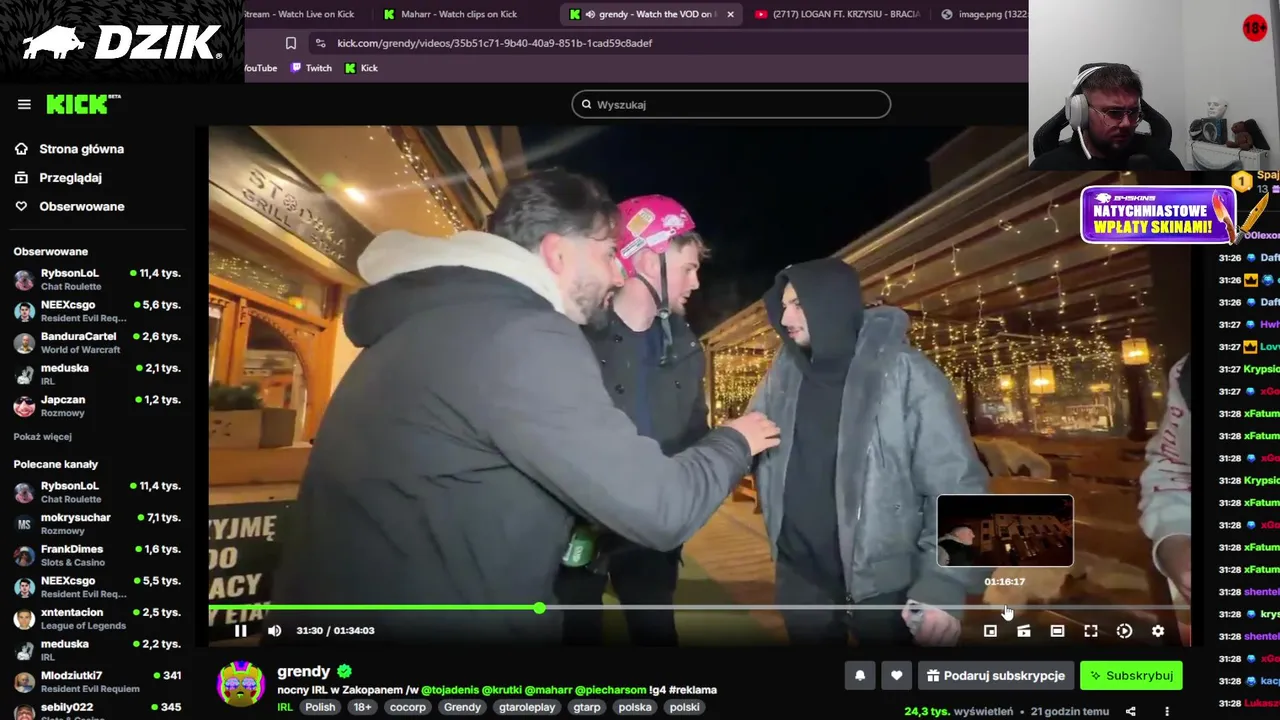The image size is (1280, 720).
Task: Click the share icon
Action: [1131, 712]
